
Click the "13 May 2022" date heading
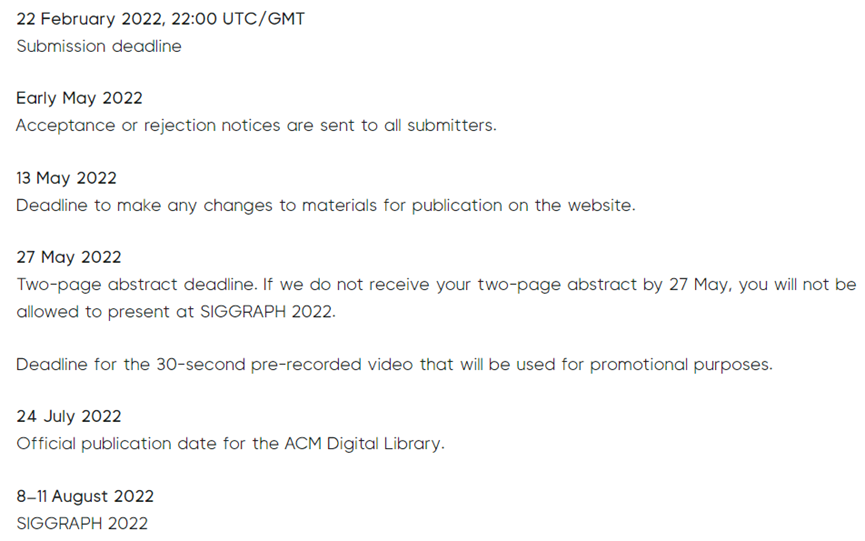coord(66,179)
